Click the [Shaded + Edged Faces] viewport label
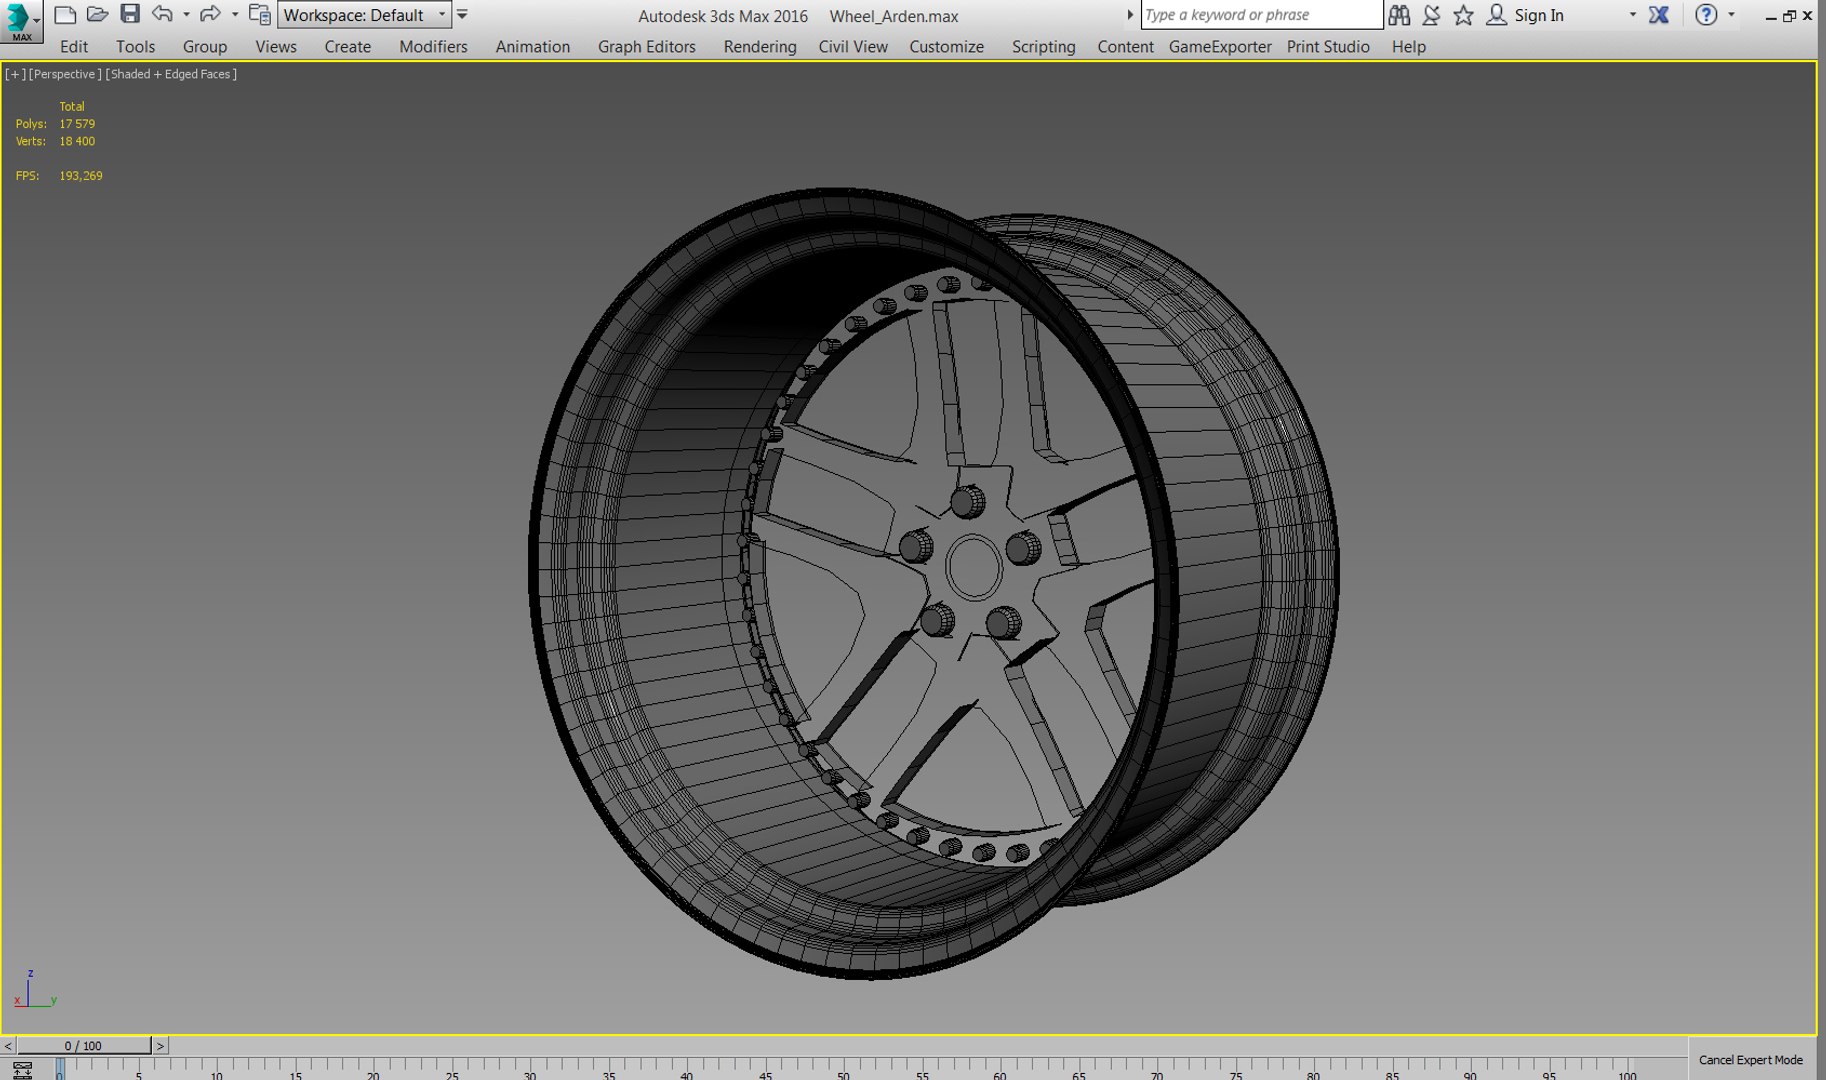Screen dimensions: 1826x1080 tap(171, 74)
